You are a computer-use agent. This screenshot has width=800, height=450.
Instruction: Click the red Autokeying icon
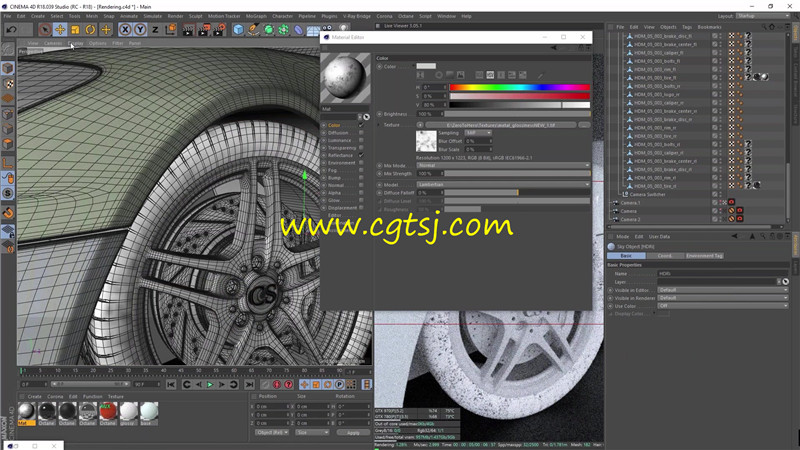pos(277,385)
